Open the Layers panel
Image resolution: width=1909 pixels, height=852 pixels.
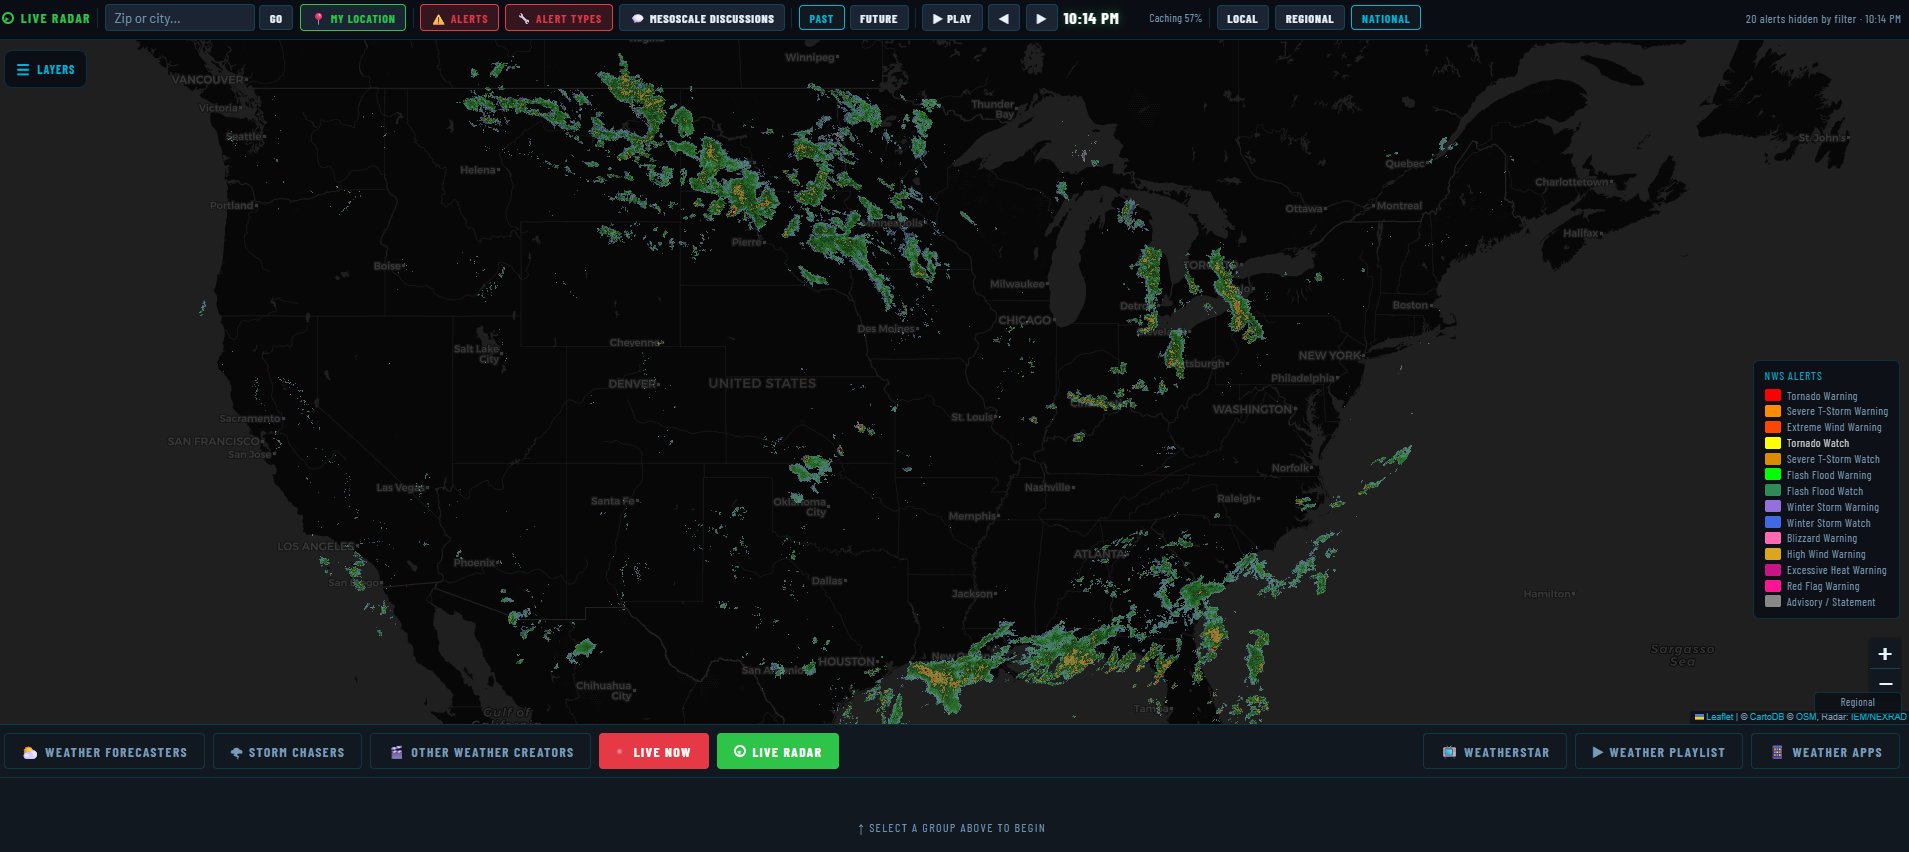click(x=46, y=69)
